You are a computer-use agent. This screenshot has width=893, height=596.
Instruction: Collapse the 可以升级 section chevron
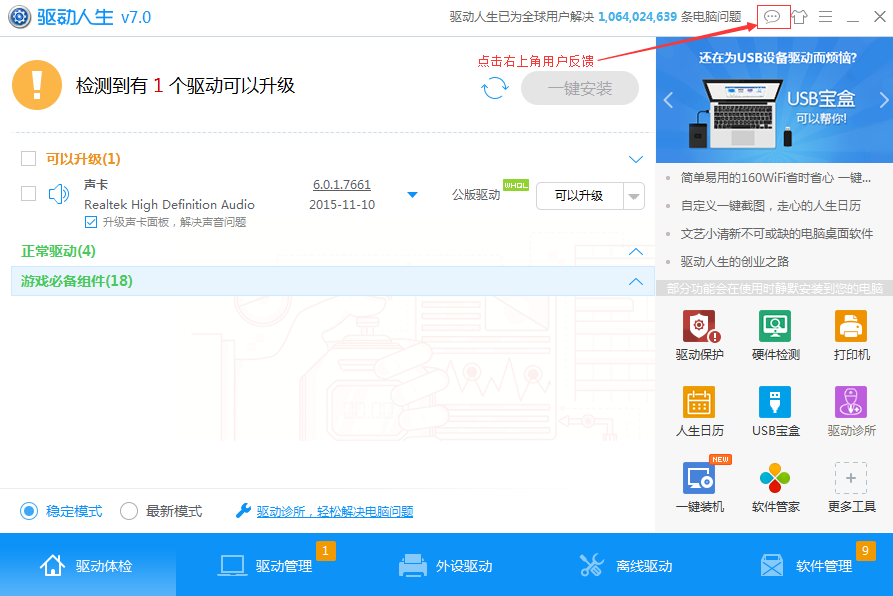point(636,159)
